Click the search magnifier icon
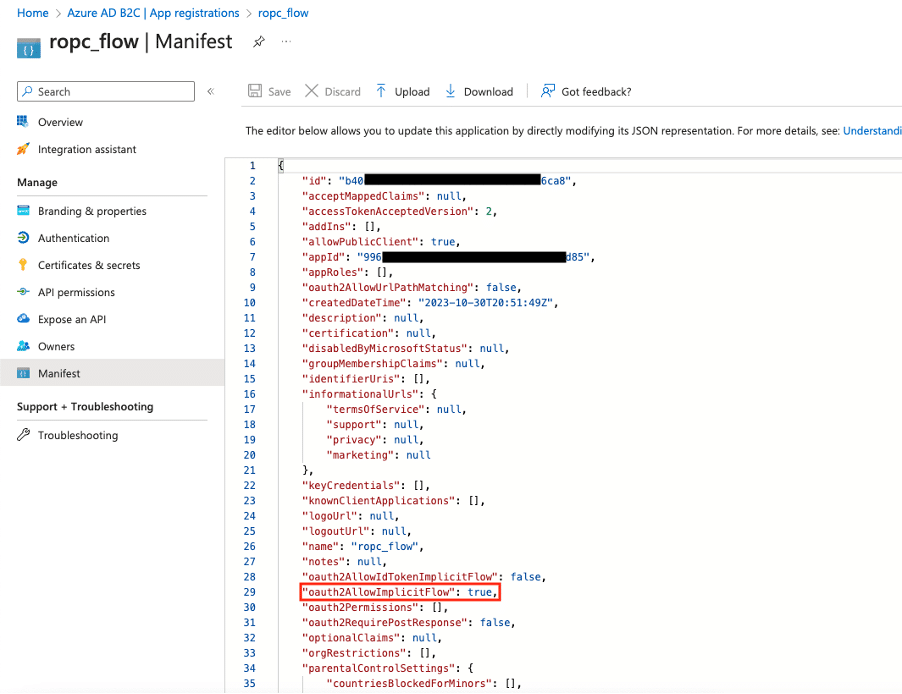This screenshot has width=902, height=694. [27, 91]
